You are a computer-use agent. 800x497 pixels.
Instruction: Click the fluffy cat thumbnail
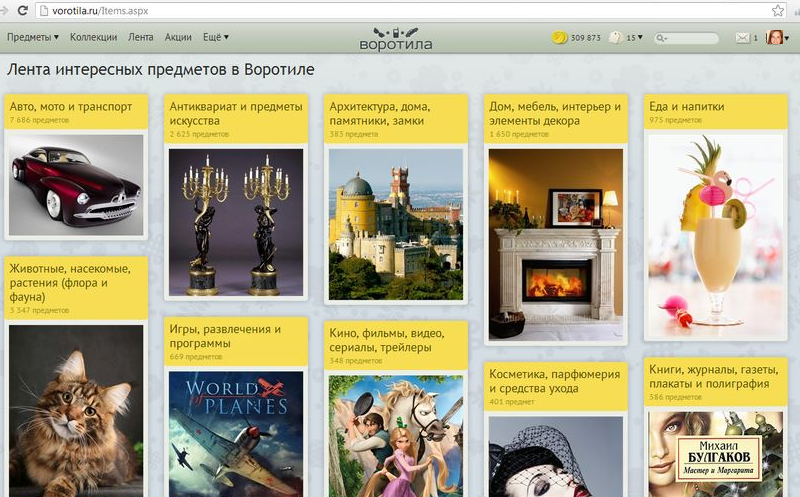[x=76, y=411]
